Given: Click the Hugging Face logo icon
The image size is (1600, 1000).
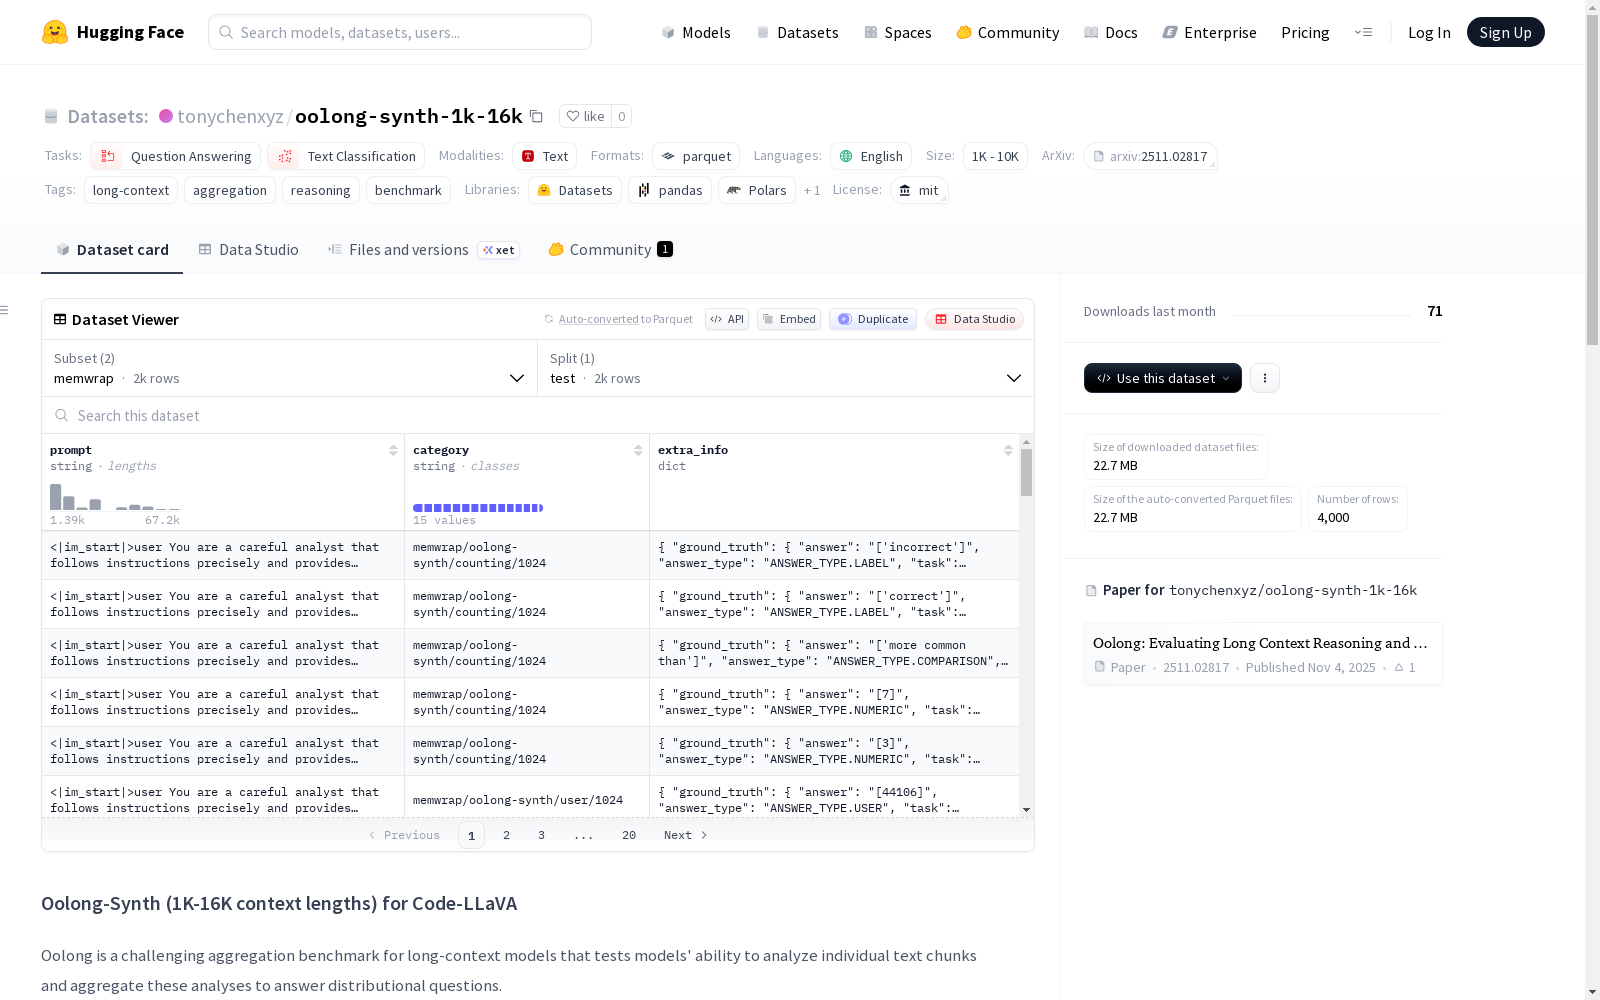Looking at the screenshot, I should click(x=55, y=32).
